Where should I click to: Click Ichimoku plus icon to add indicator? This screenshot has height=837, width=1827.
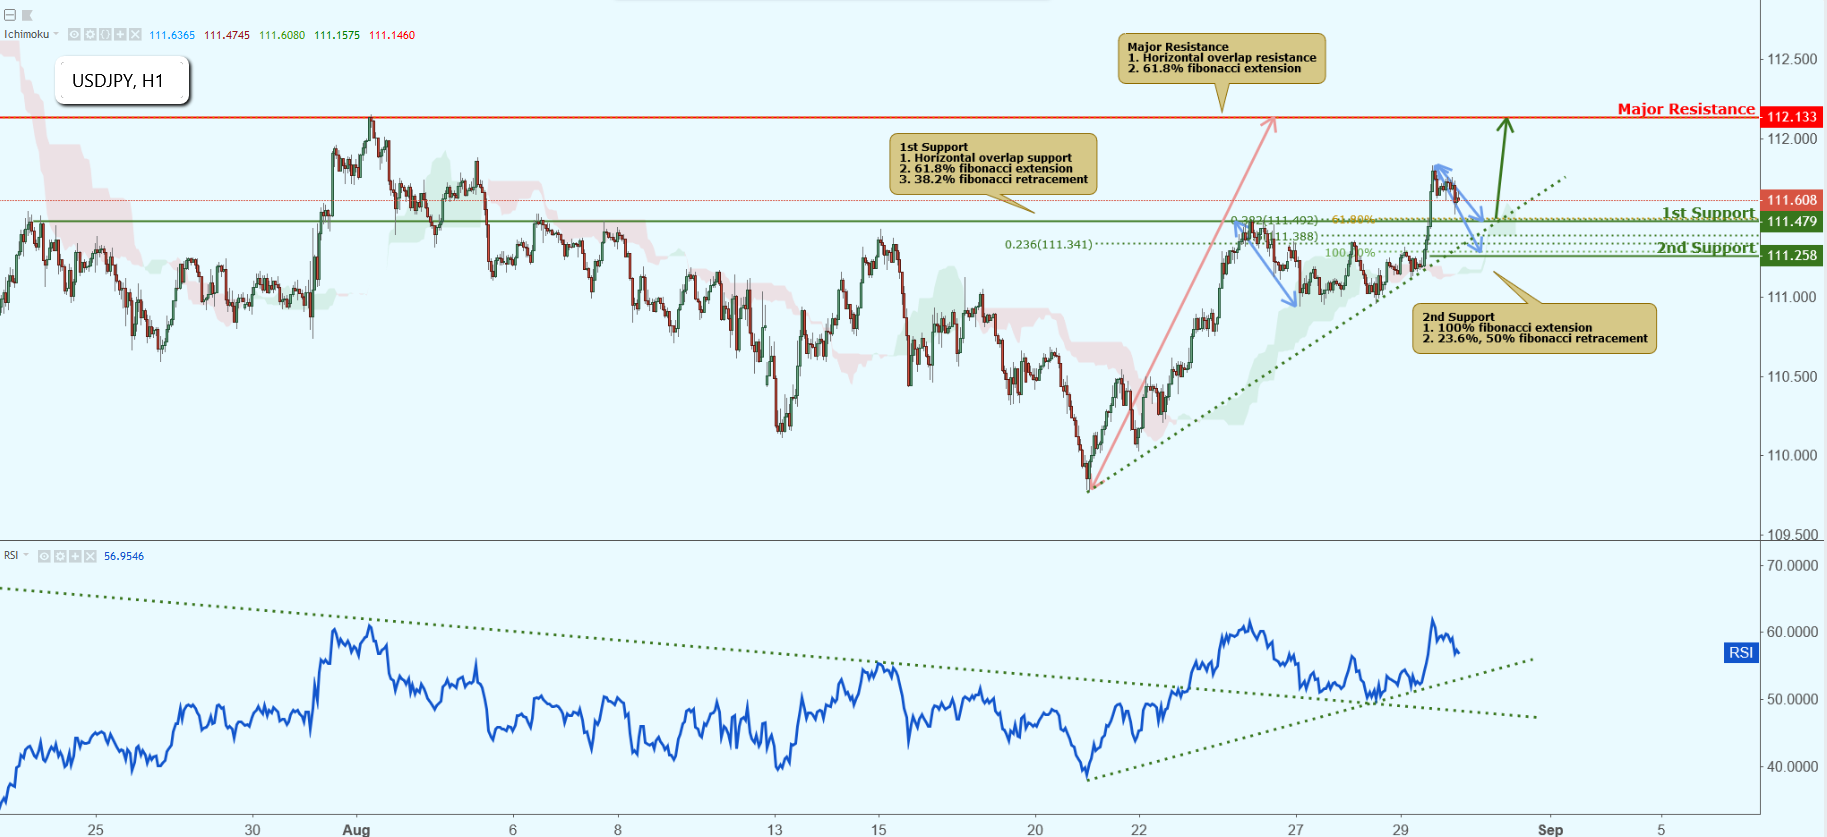click(x=120, y=34)
